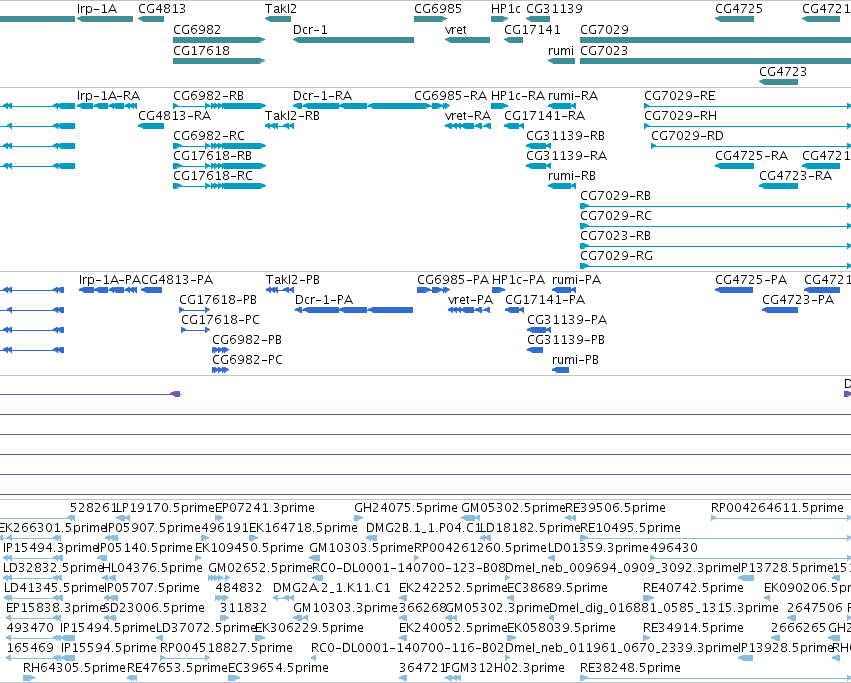This screenshot has height=683, width=851.
Task: Open the rumi-PB protein label
Action: click(x=575, y=361)
